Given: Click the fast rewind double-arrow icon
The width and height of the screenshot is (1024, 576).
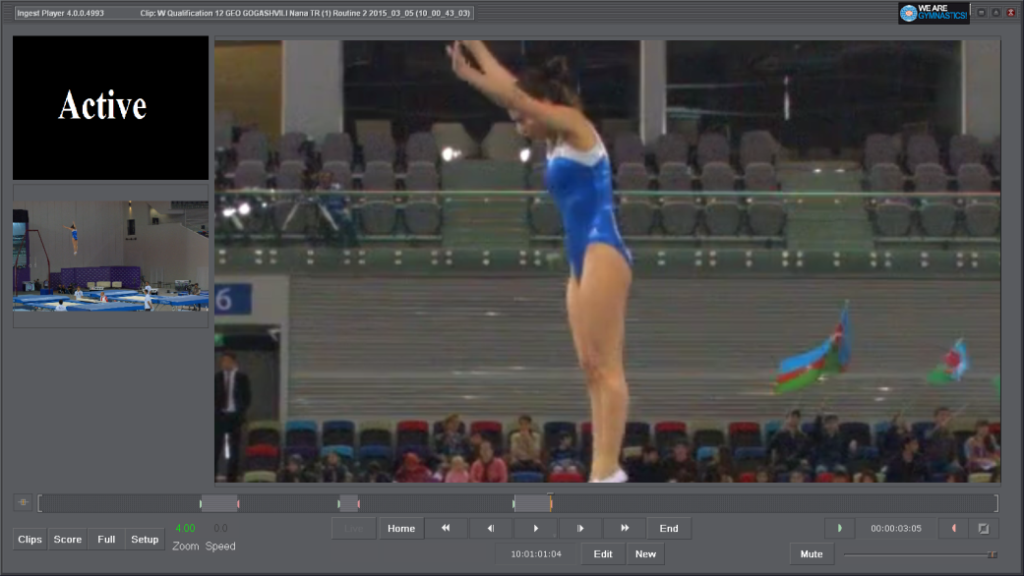Looking at the screenshot, I should click(446, 528).
